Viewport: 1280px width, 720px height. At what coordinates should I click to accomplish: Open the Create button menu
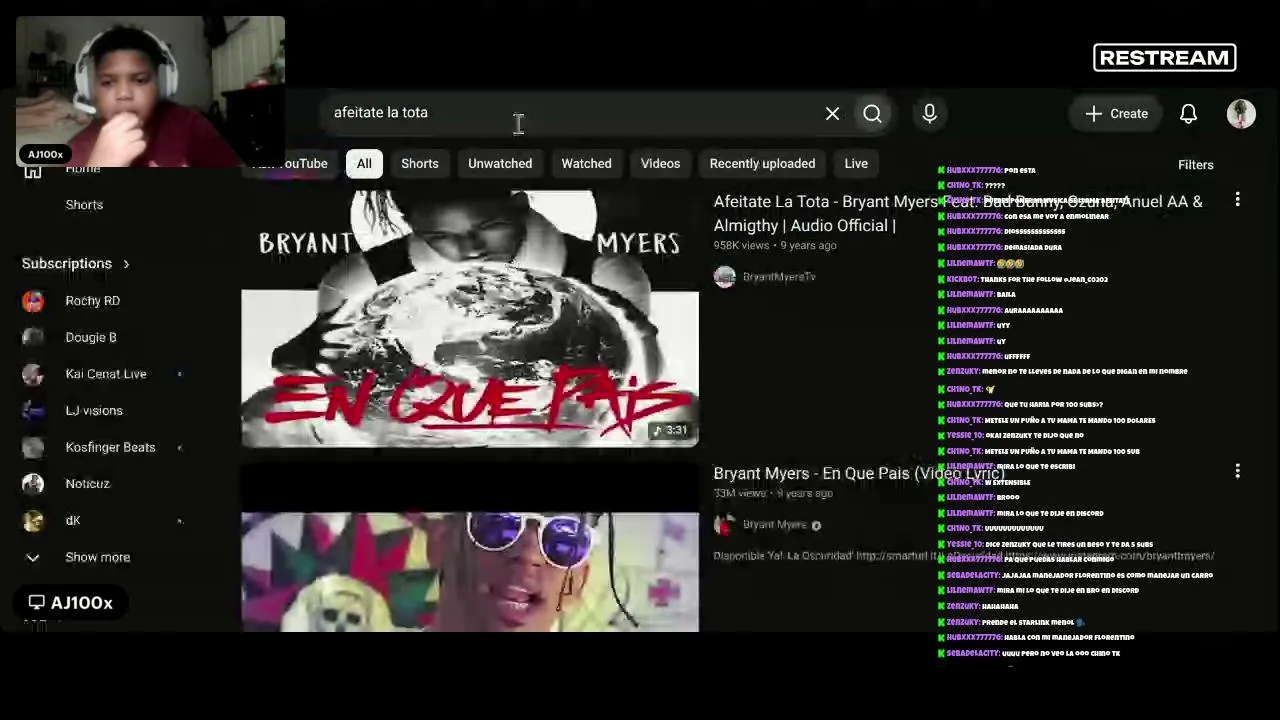tap(1117, 114)
